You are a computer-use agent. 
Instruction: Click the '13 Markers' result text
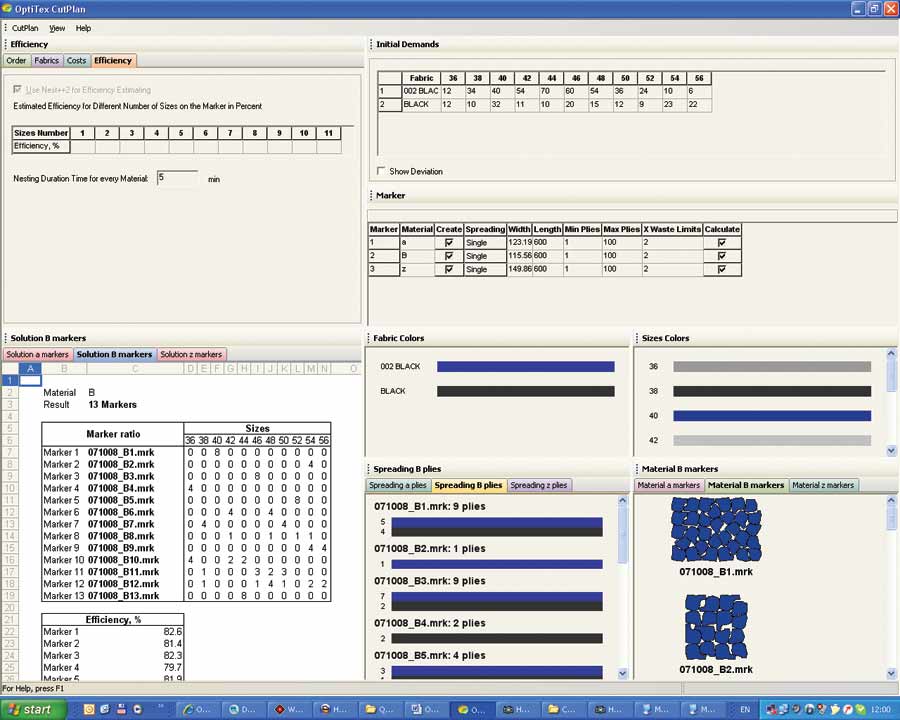point(112,405)
